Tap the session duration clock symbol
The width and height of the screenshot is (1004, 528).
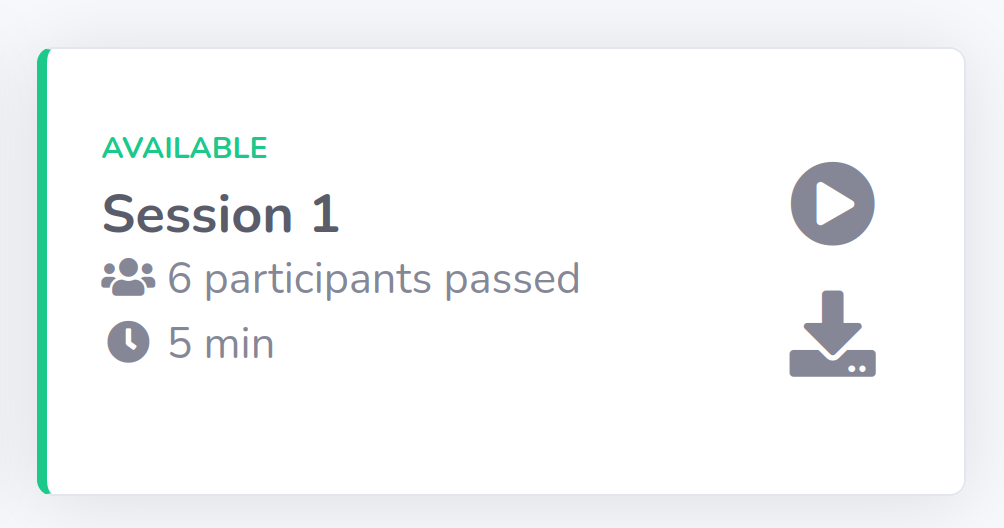click(x=128, y=343)
